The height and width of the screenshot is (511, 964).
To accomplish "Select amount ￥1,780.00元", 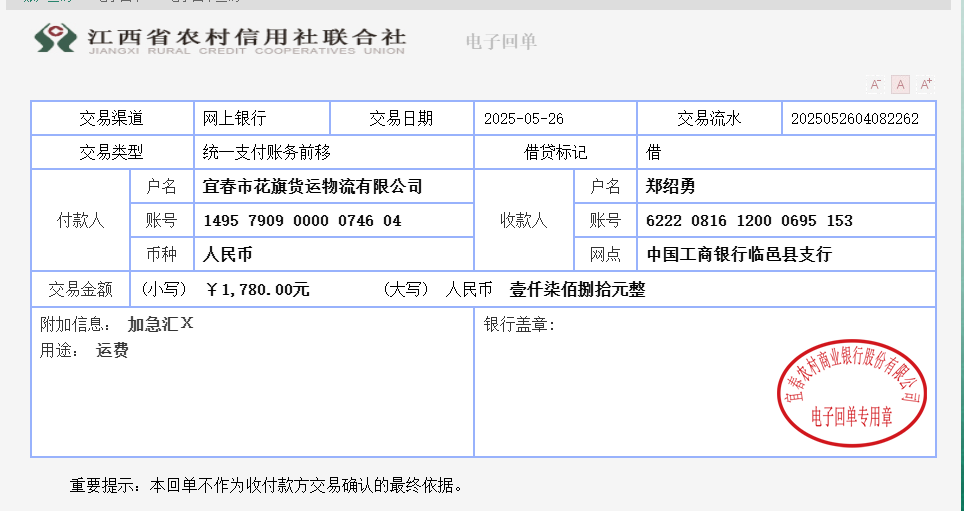I will (258, 289).
